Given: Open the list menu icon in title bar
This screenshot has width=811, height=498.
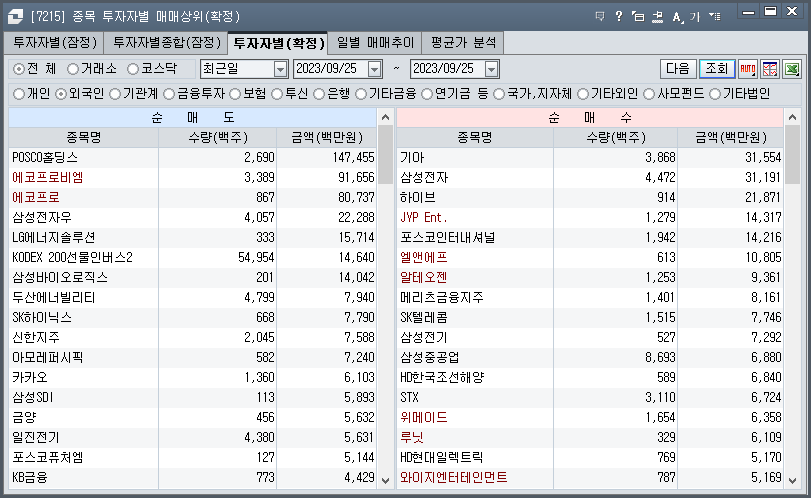Looking at the screenshot, I should pyautogui.click(x=715, y=17).
